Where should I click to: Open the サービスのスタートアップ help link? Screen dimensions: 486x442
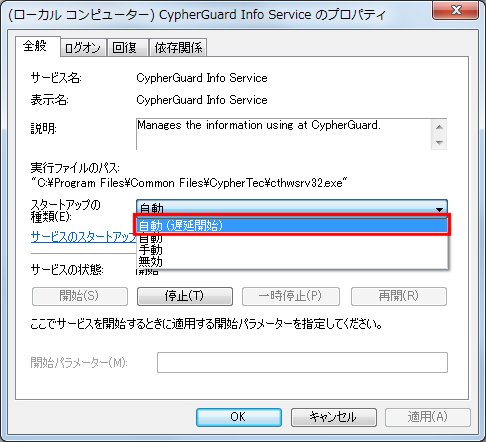coord(84,237)
